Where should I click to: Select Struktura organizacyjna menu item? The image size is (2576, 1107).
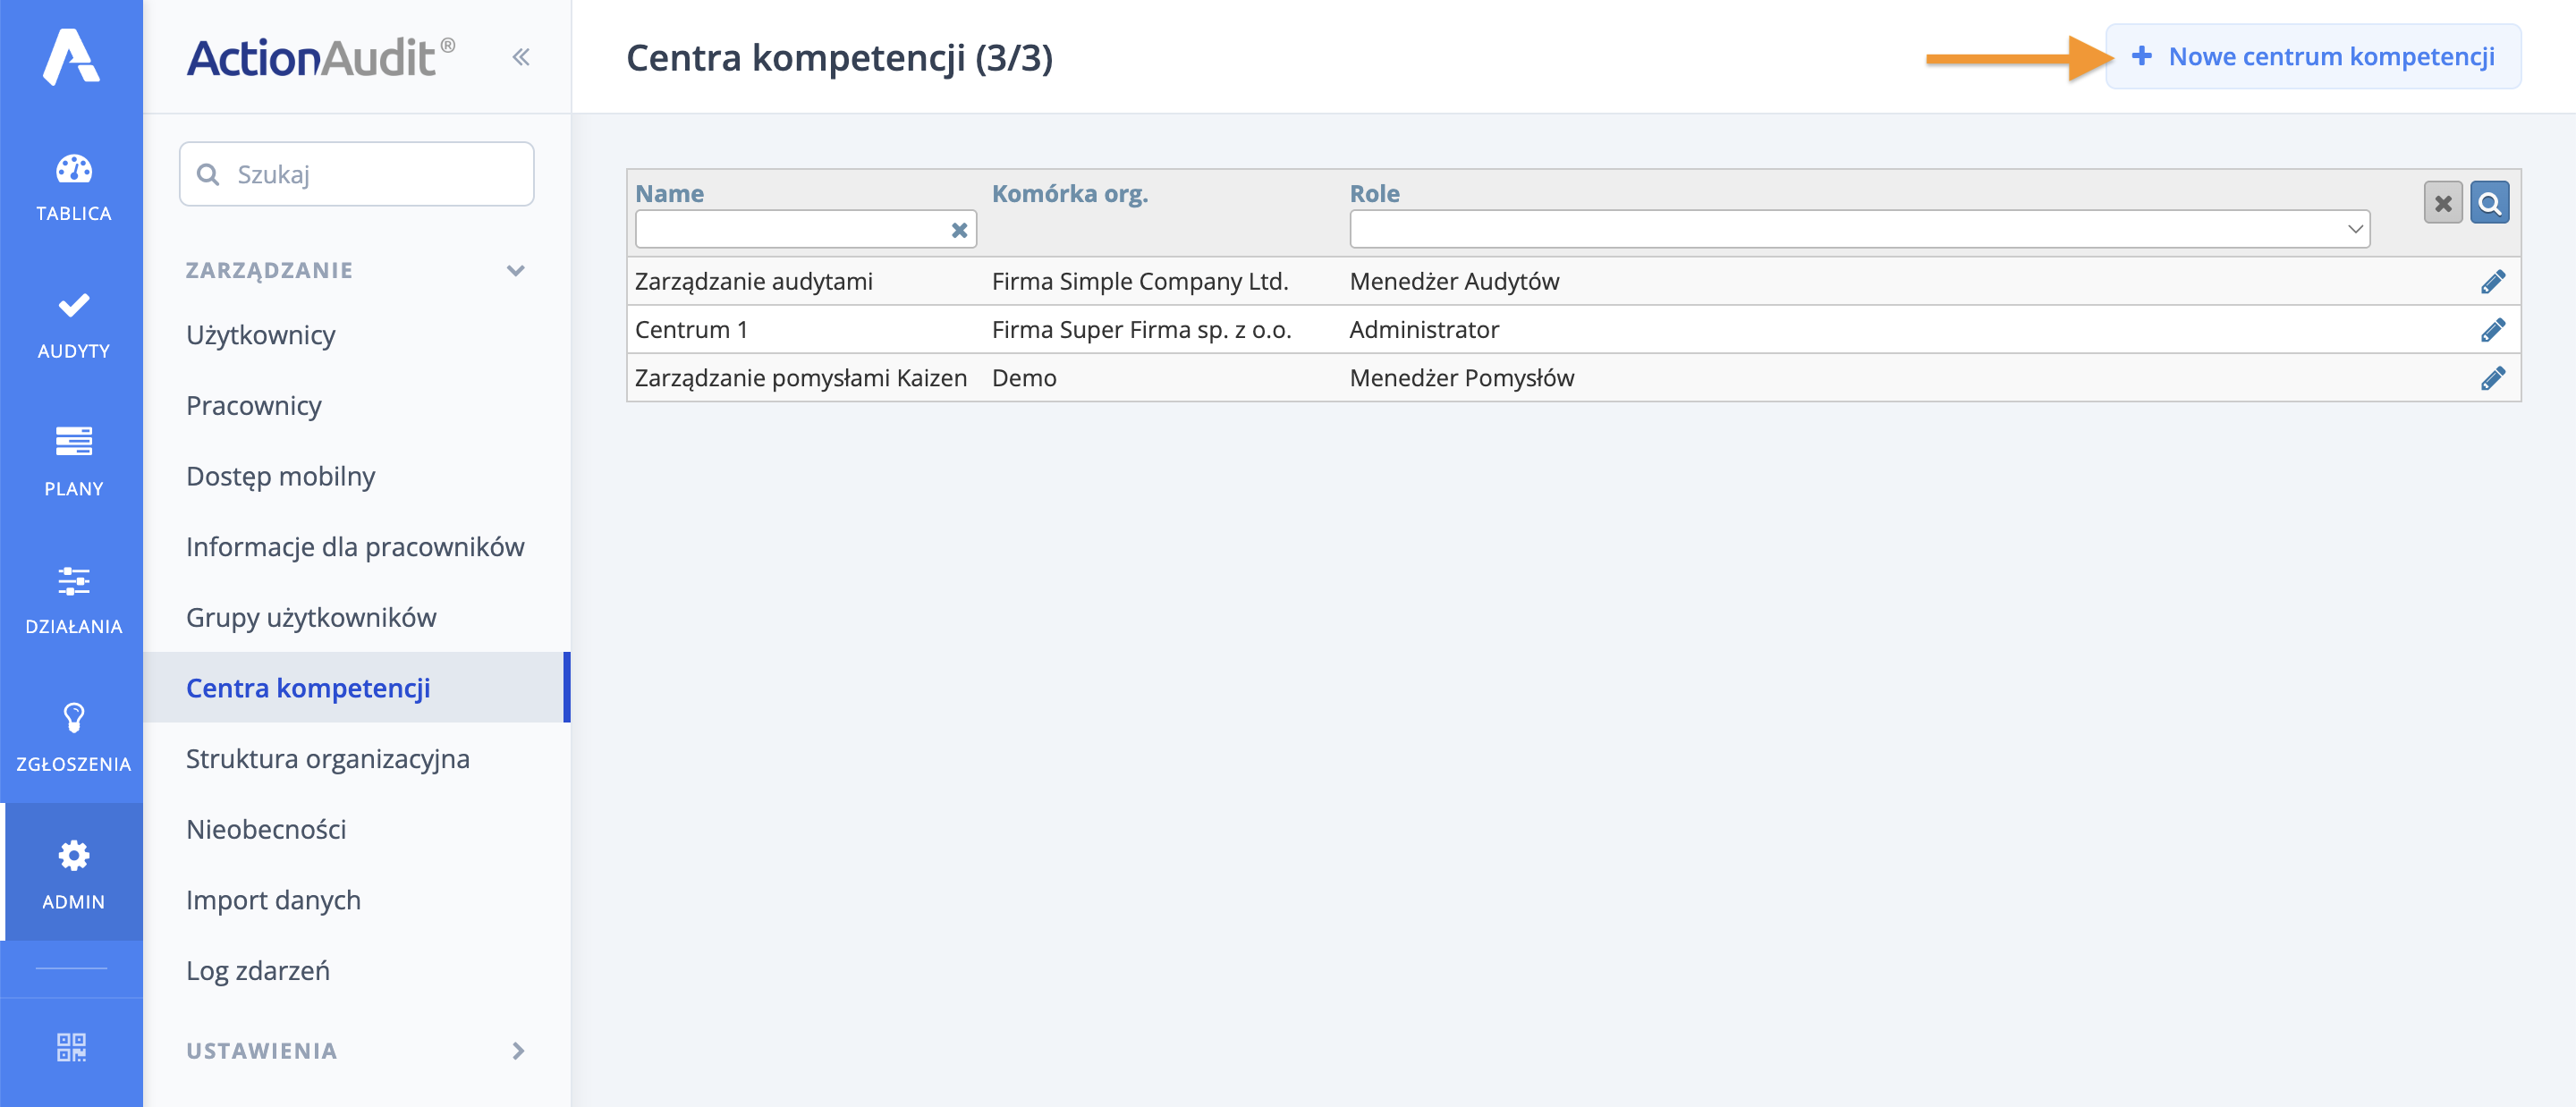pos(328,759)
